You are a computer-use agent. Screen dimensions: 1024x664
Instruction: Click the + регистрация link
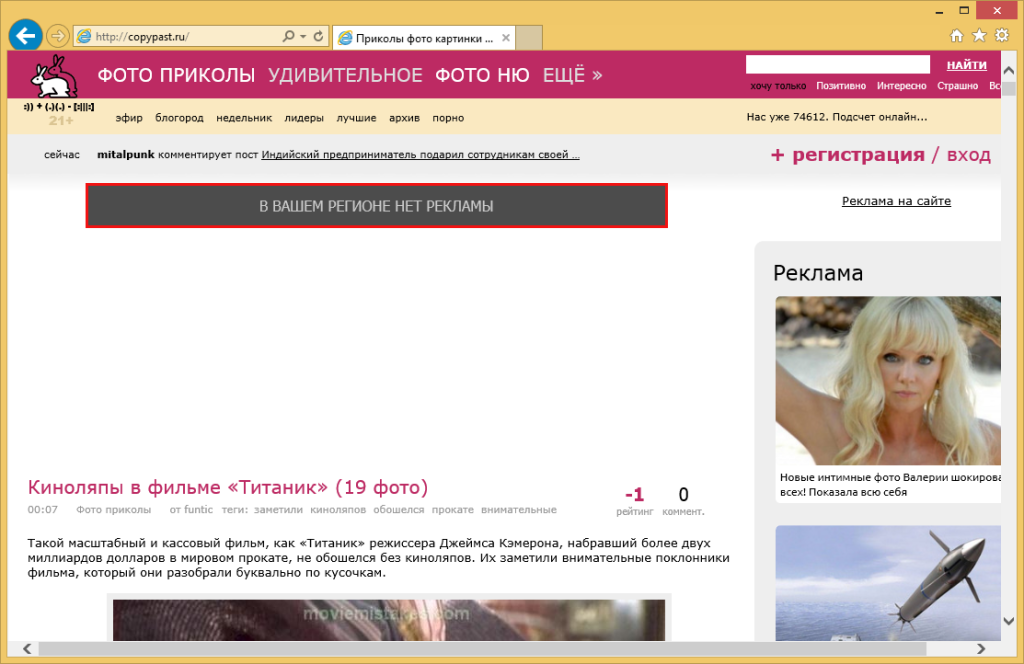[x=847, y=155]
